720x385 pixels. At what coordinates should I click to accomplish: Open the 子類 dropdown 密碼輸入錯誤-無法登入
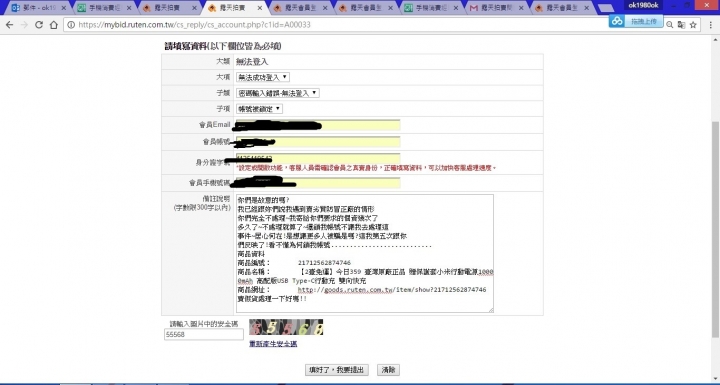(x=278, y=93)
